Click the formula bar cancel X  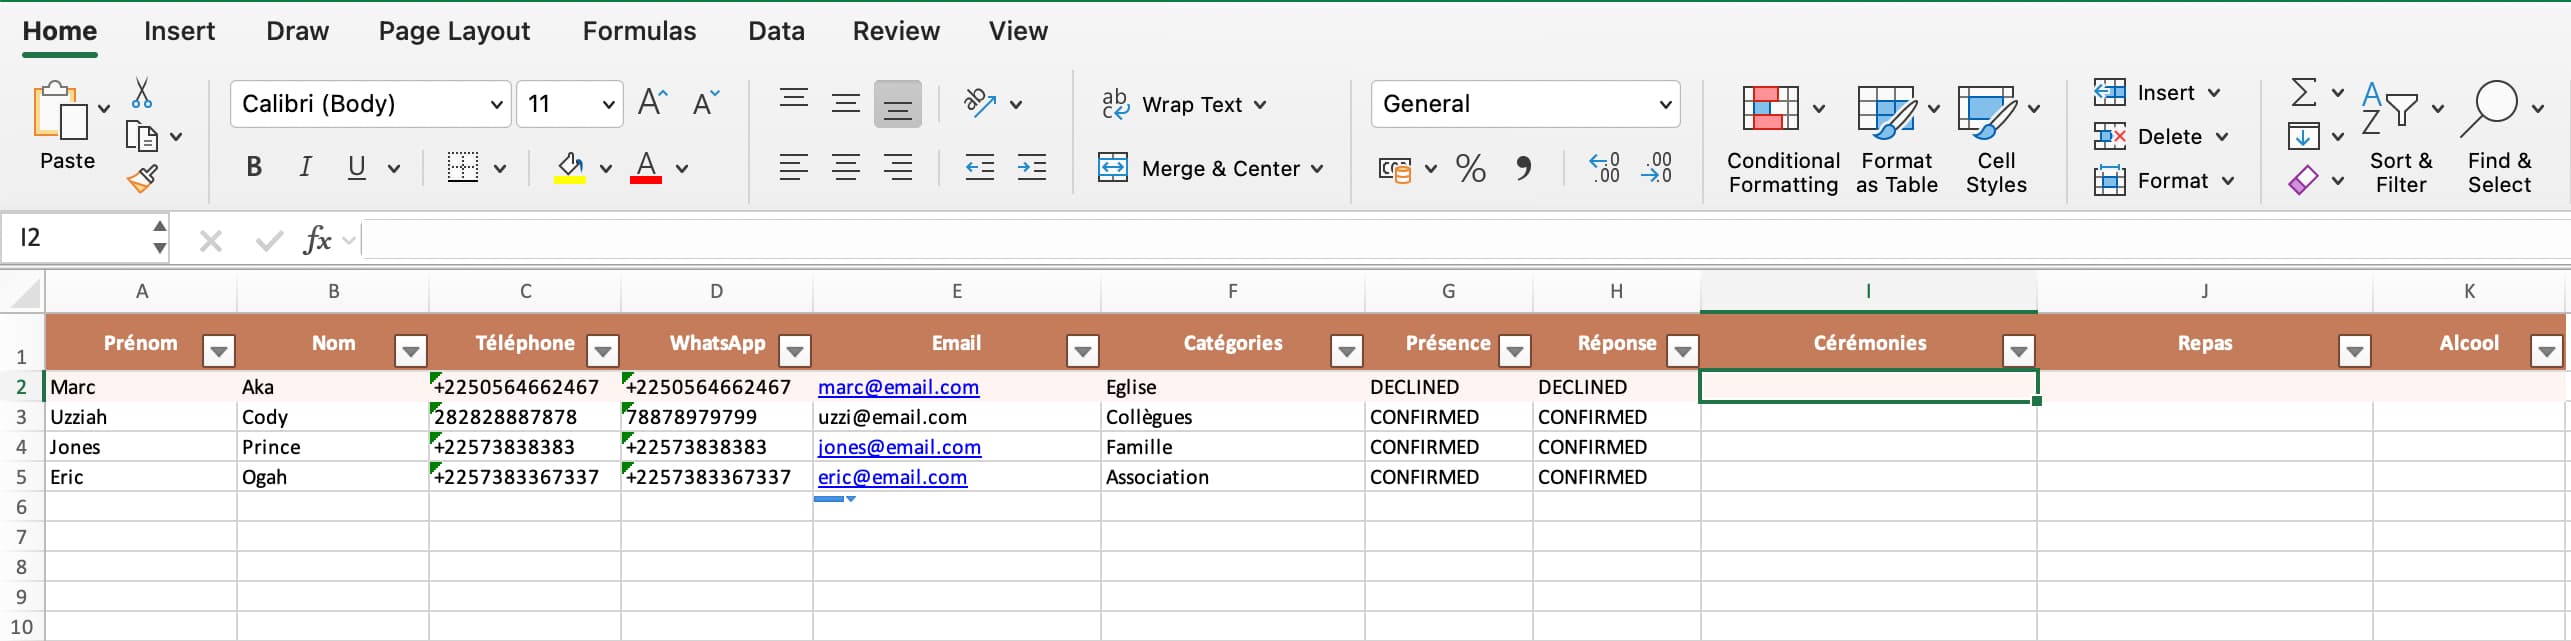point(211,240)
